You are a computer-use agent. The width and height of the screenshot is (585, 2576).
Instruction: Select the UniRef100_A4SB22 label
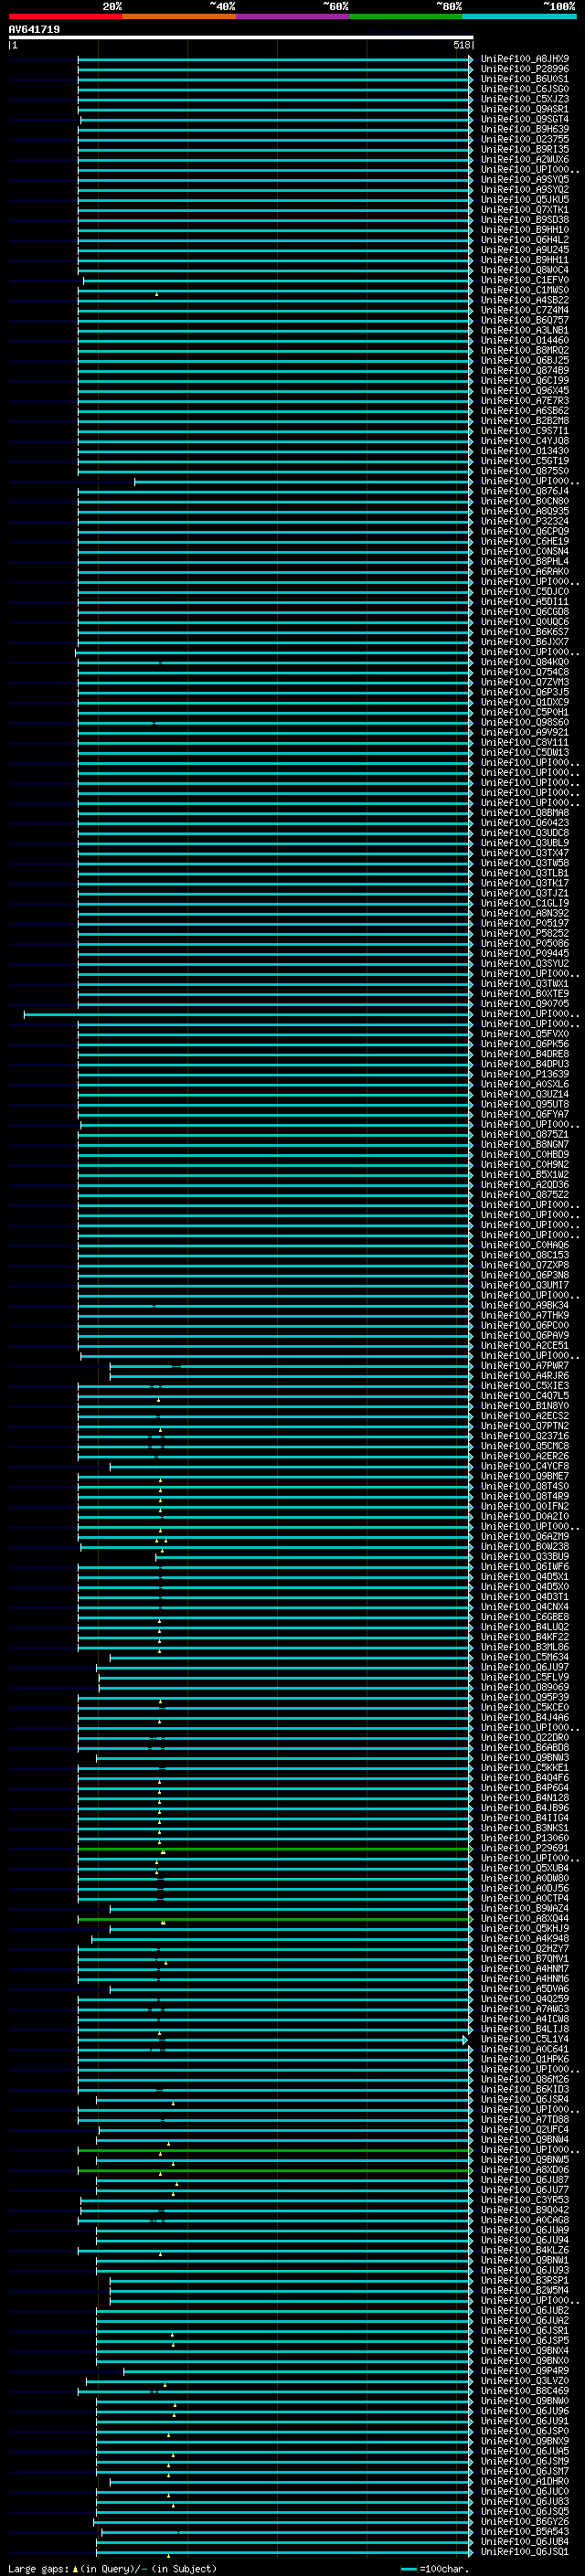[525, 300]
